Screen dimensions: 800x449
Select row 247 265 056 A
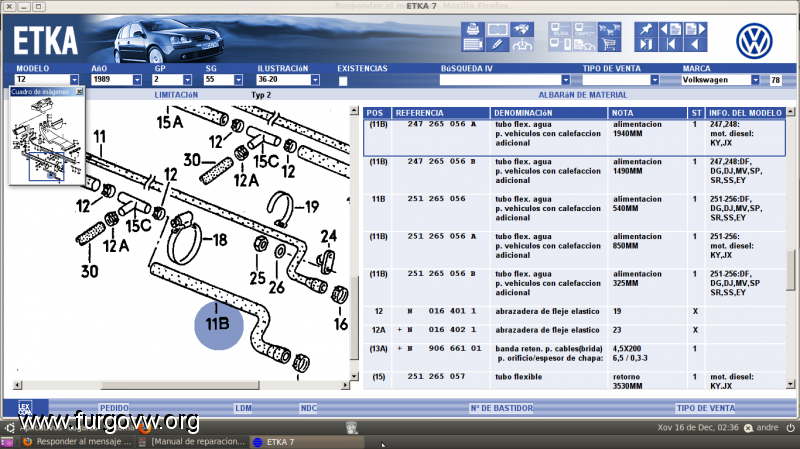[574, 138]
